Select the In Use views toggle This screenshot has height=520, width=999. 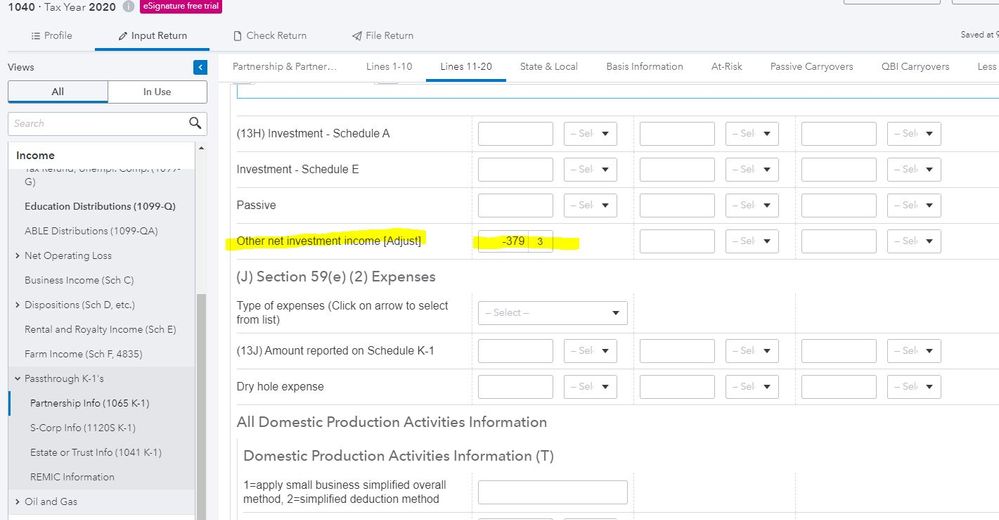point(157,92)
